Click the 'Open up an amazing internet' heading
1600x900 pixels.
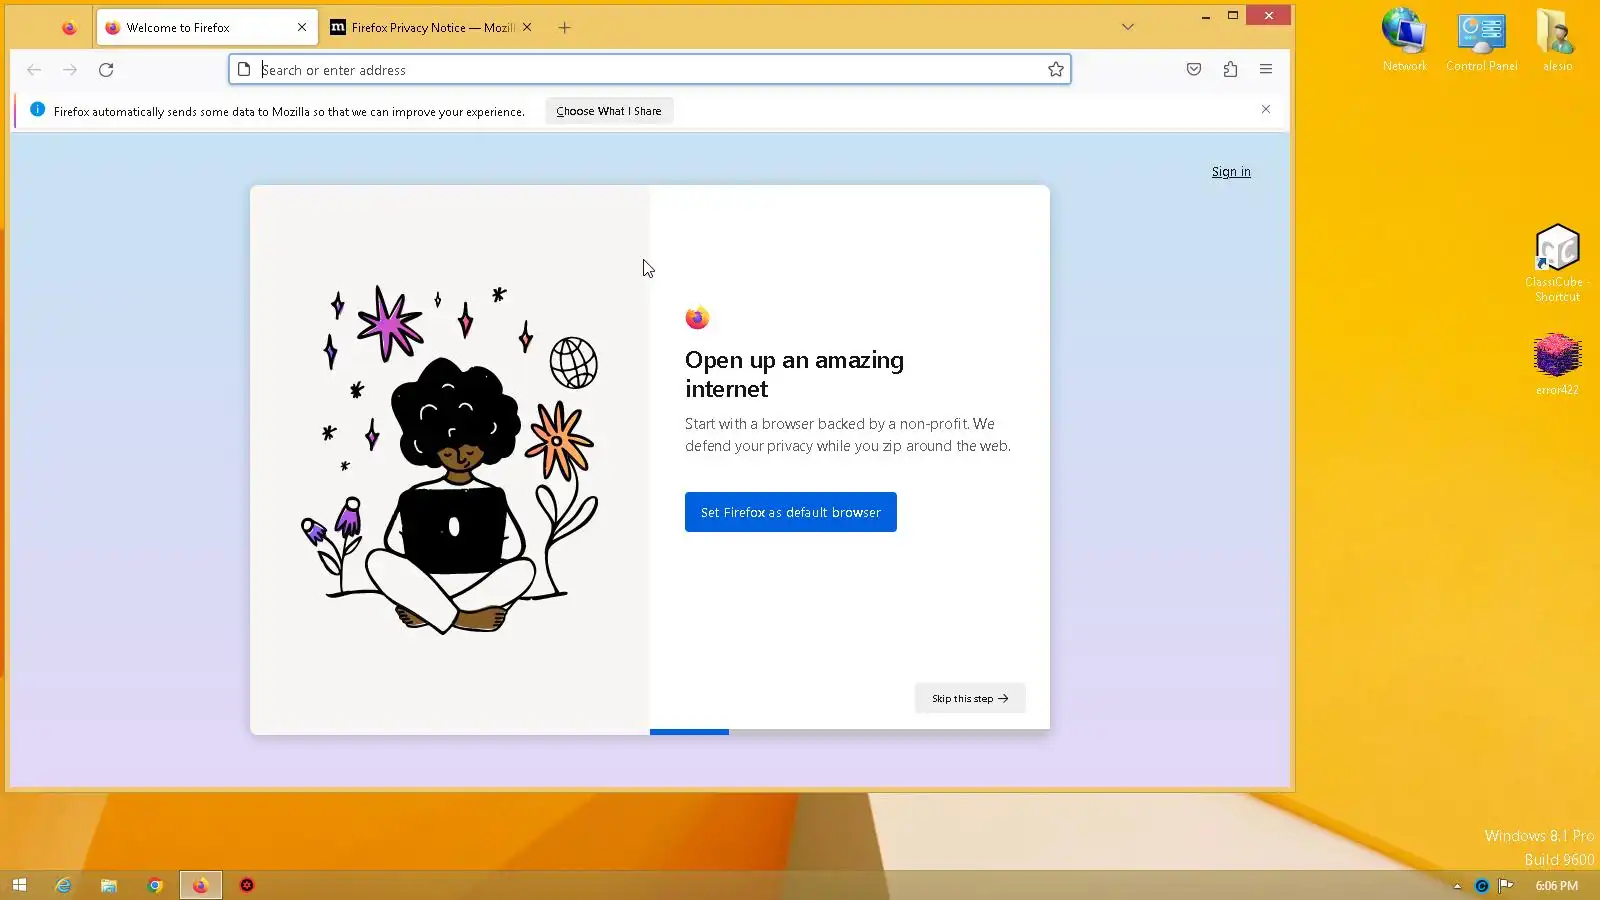tap(795, 374)
